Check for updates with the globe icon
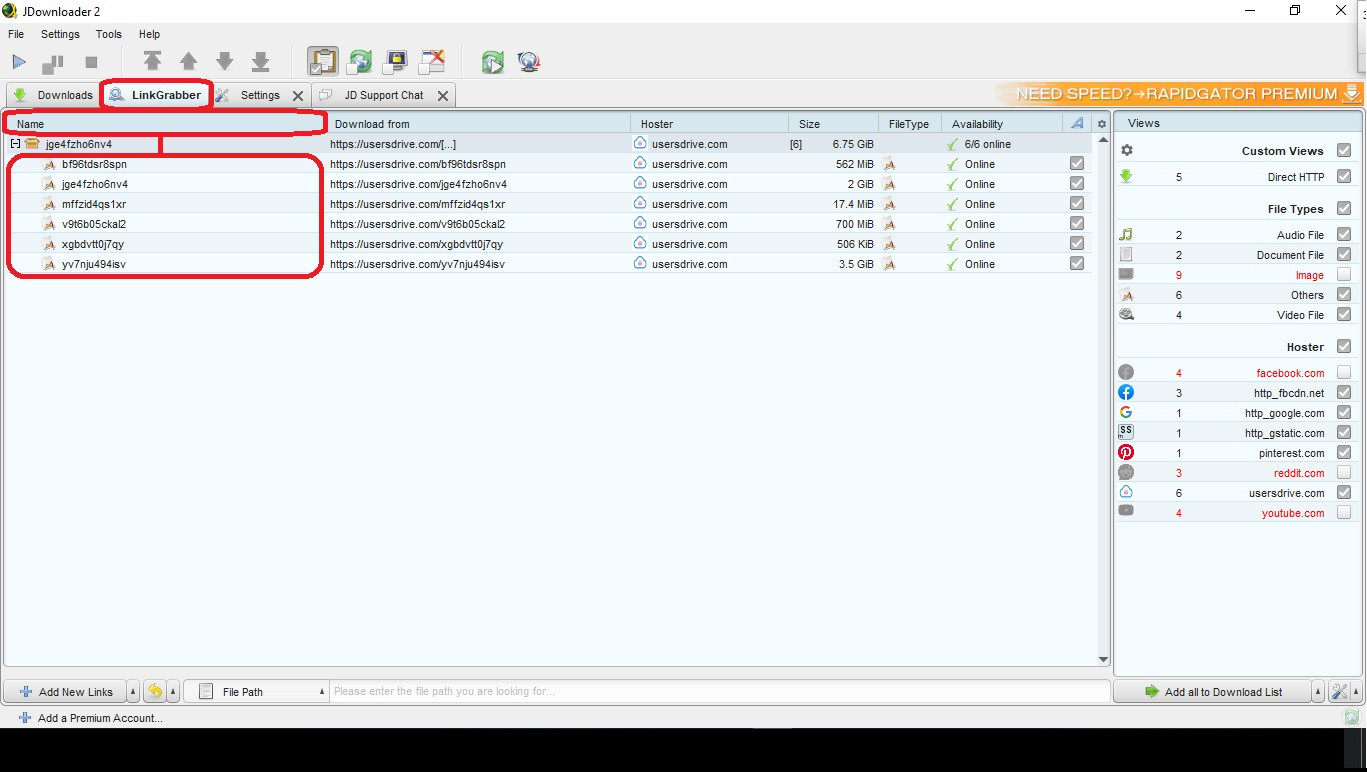Viewport: 1367px width, 772px height. coord(529,62)
